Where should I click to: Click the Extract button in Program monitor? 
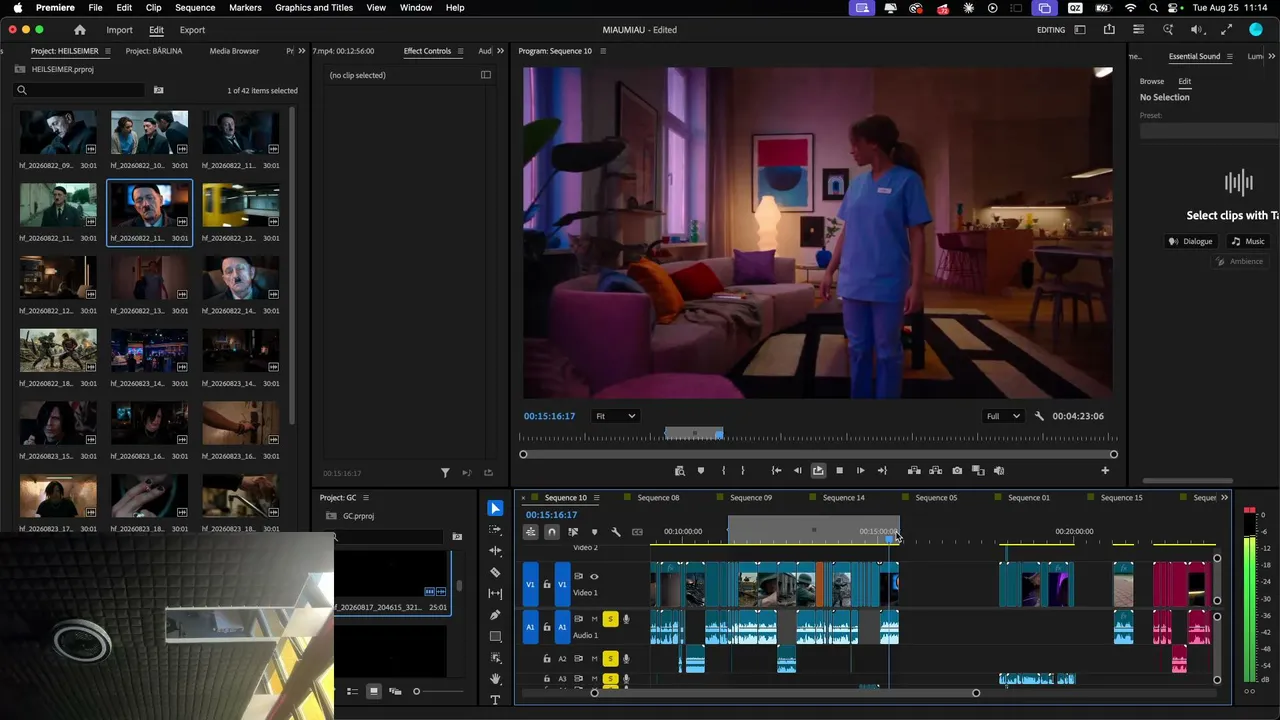coord(935,471)
